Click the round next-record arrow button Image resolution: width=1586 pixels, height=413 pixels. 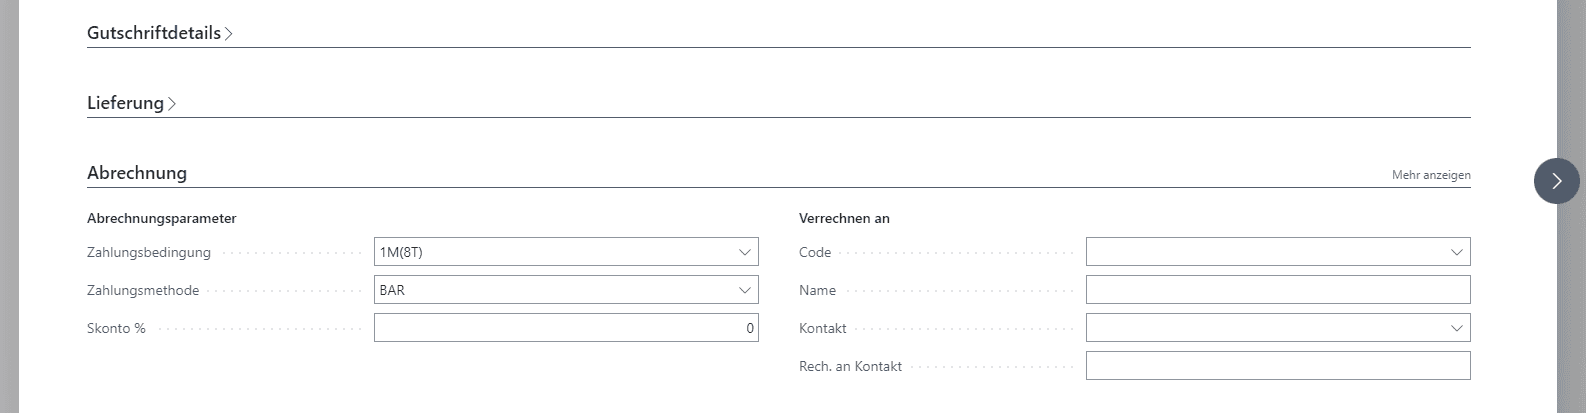tap(1556, 181)
